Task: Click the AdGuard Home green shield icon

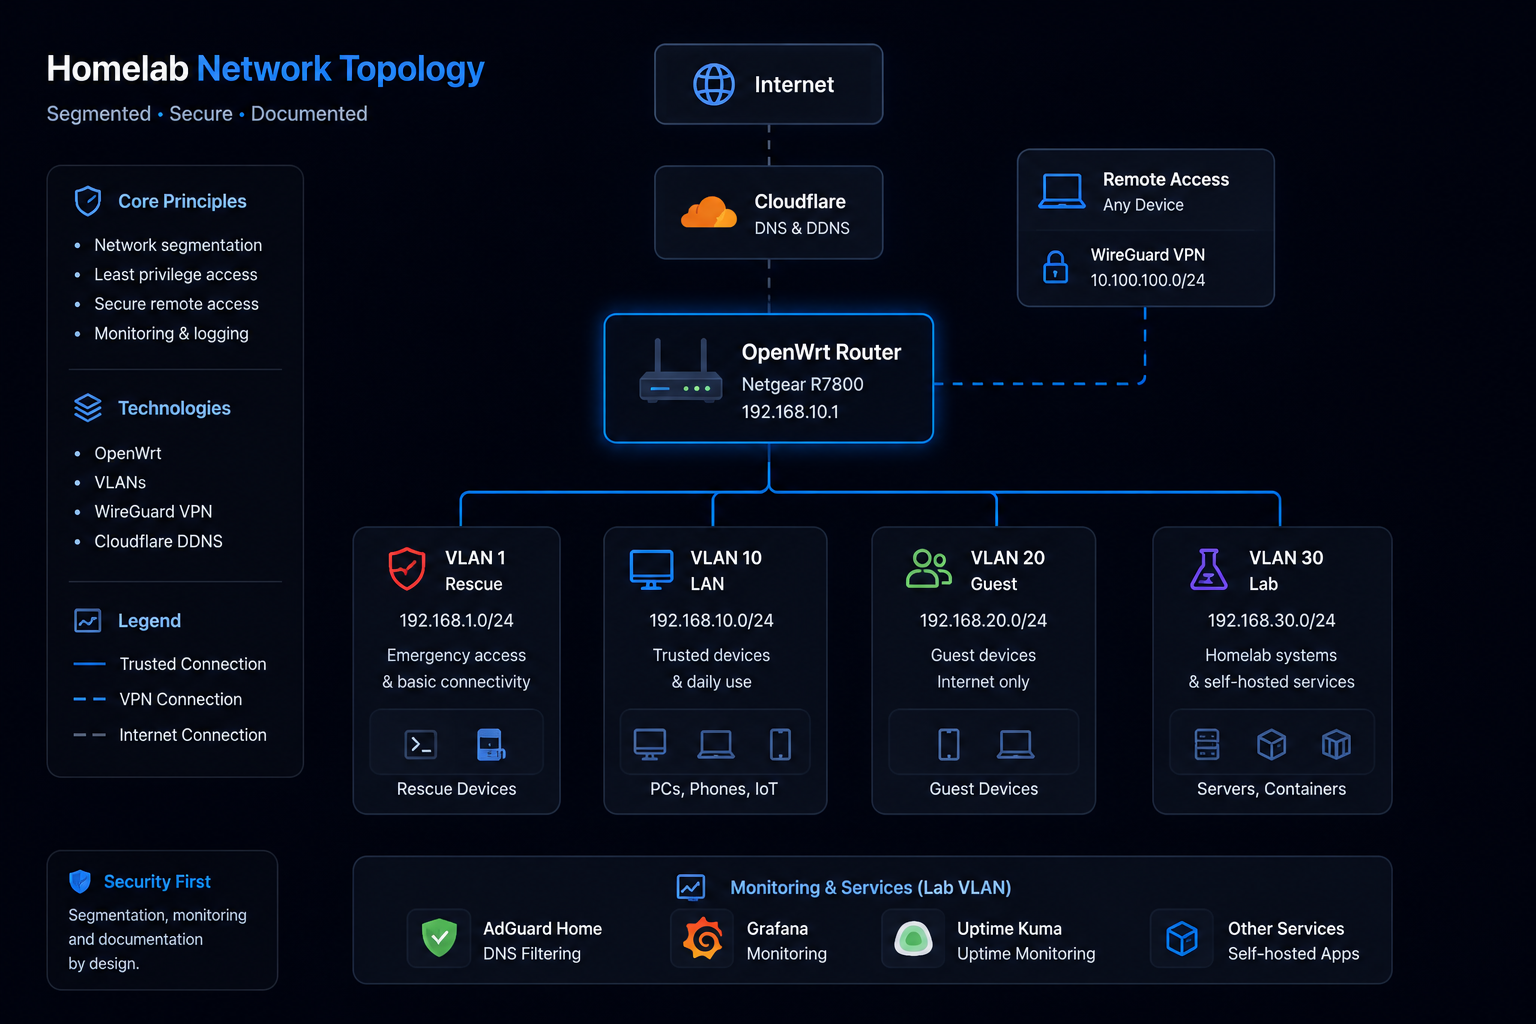Action: (x=439, y=938)
